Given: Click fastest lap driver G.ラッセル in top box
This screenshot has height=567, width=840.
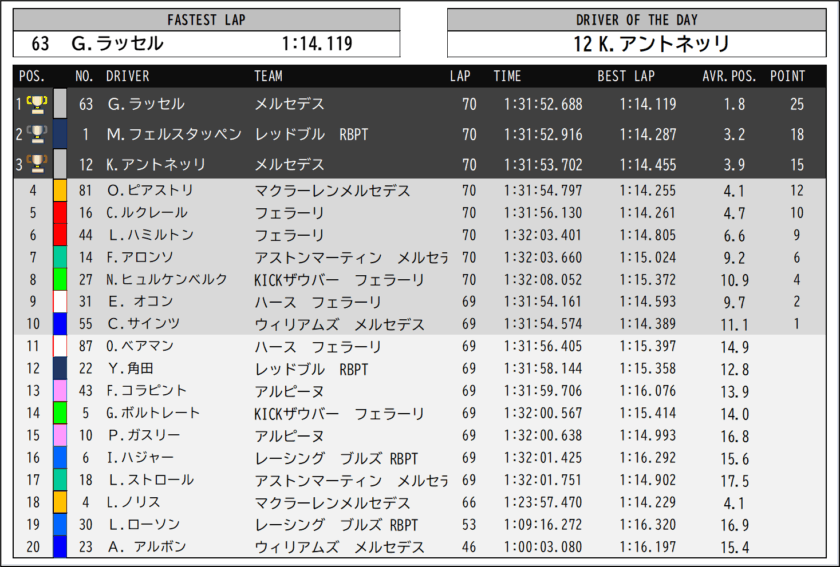Looking at the screenshot, I should tap(117, 43).
